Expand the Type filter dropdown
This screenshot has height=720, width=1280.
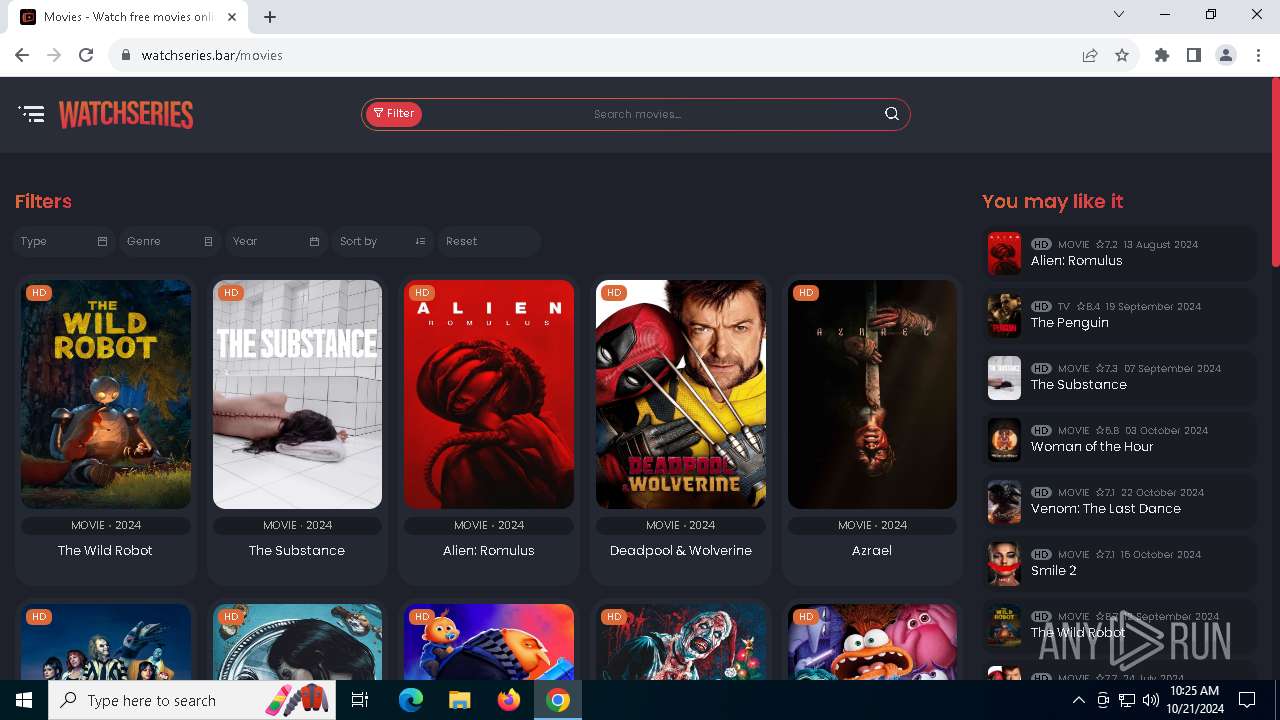[64, 241]
